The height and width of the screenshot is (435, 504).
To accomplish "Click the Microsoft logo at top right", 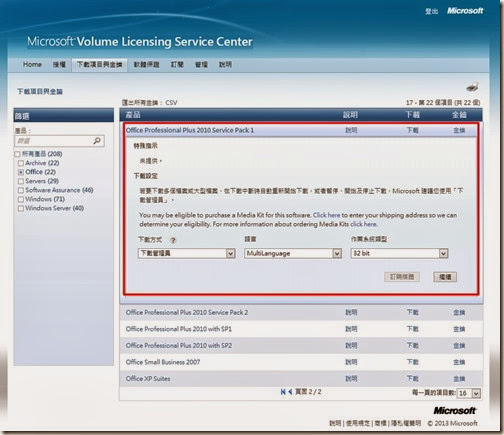I will pyautogui.click(x=465, y=11).
